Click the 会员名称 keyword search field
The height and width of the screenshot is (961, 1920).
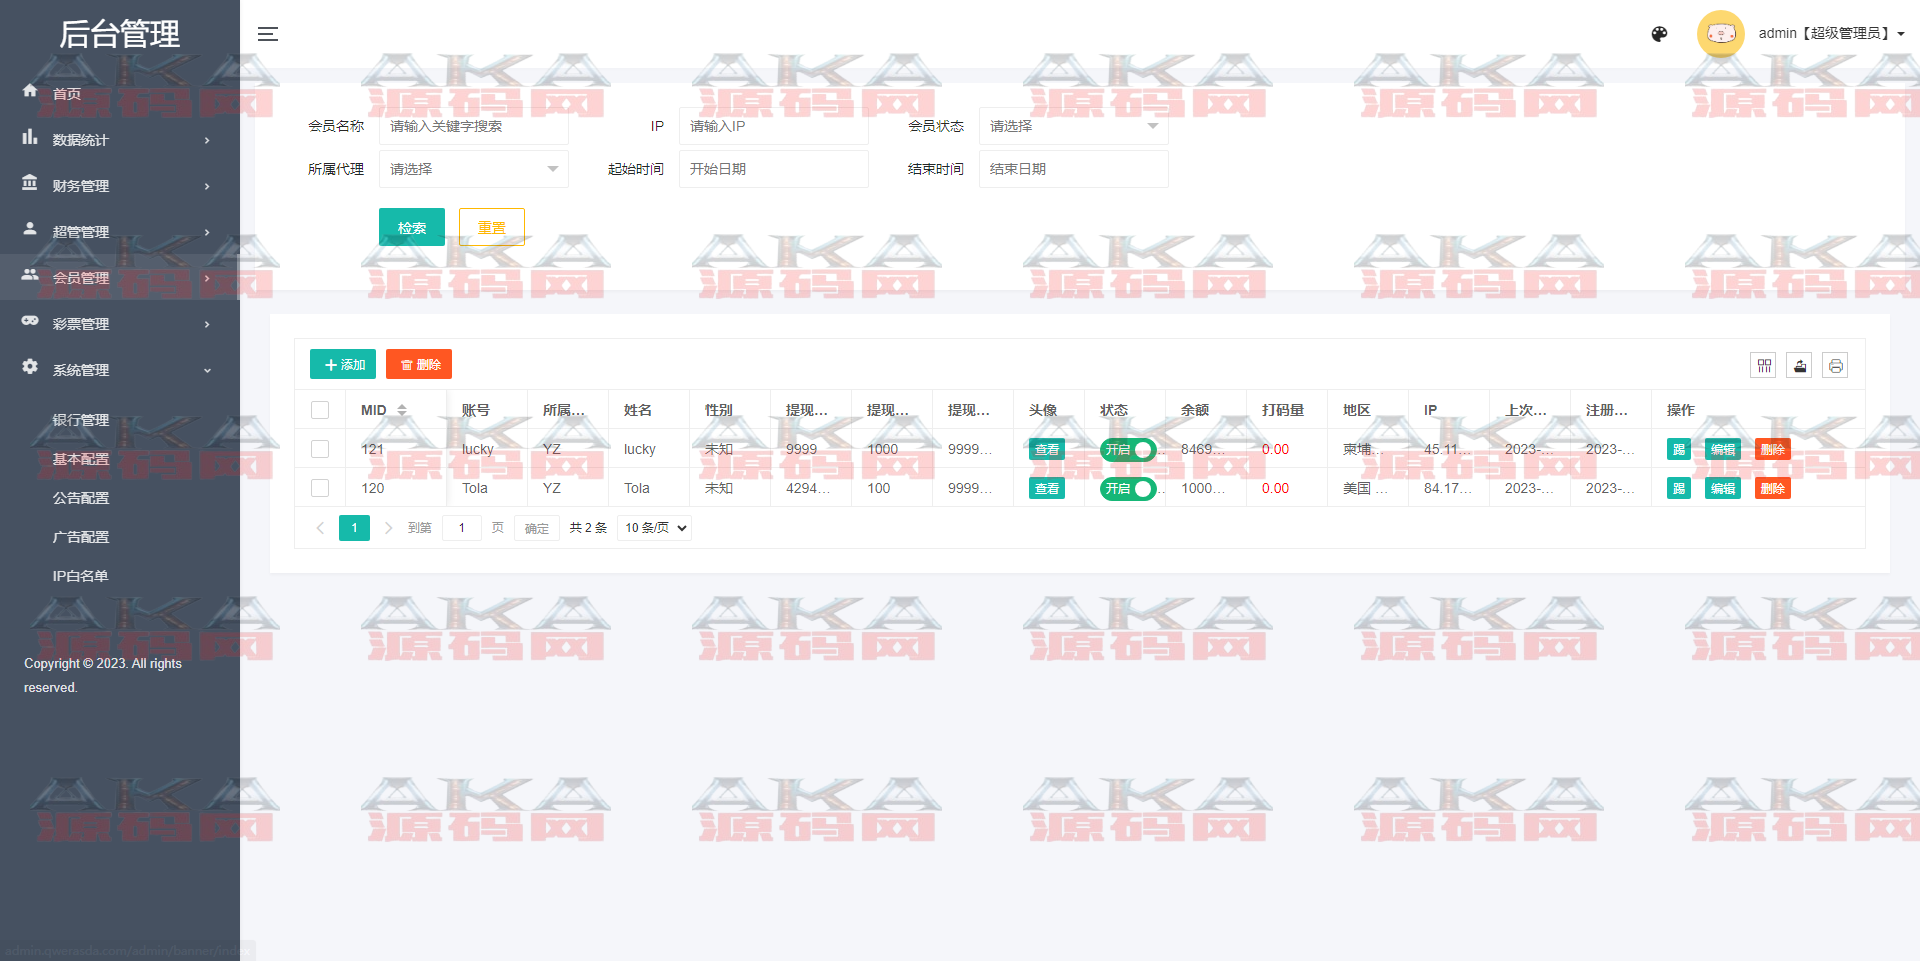(x=473, y=126)
